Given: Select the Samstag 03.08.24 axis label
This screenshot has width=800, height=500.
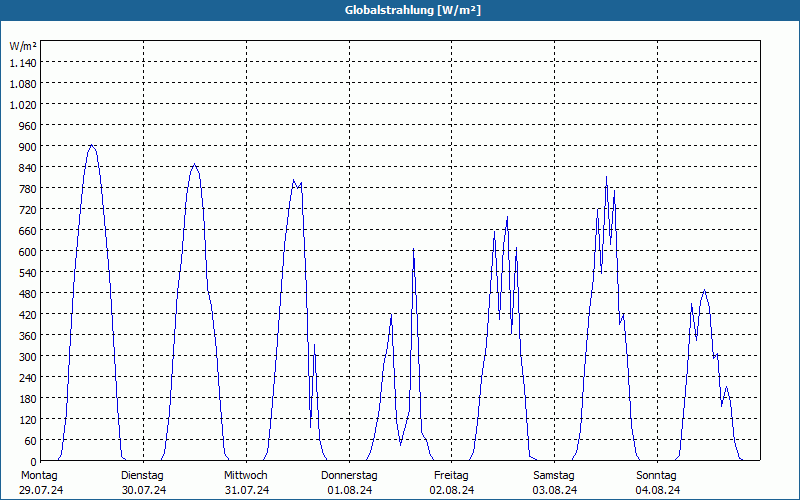Looking at the screenshot, I should point(555,483).
